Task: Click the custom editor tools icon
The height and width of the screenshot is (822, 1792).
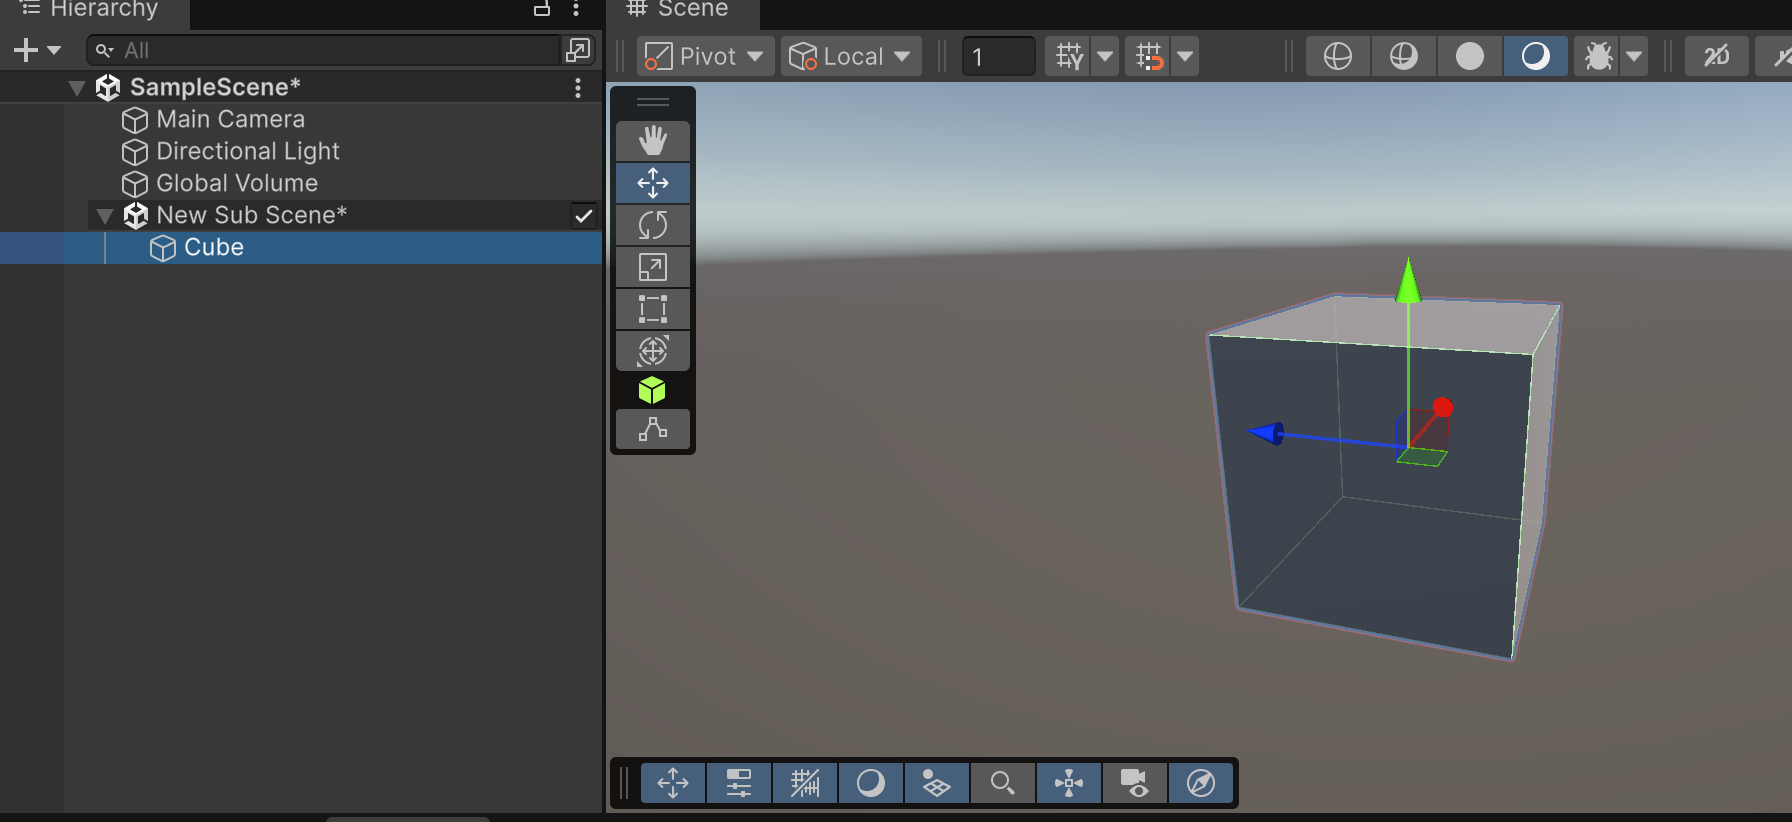Action: point(652,429)
